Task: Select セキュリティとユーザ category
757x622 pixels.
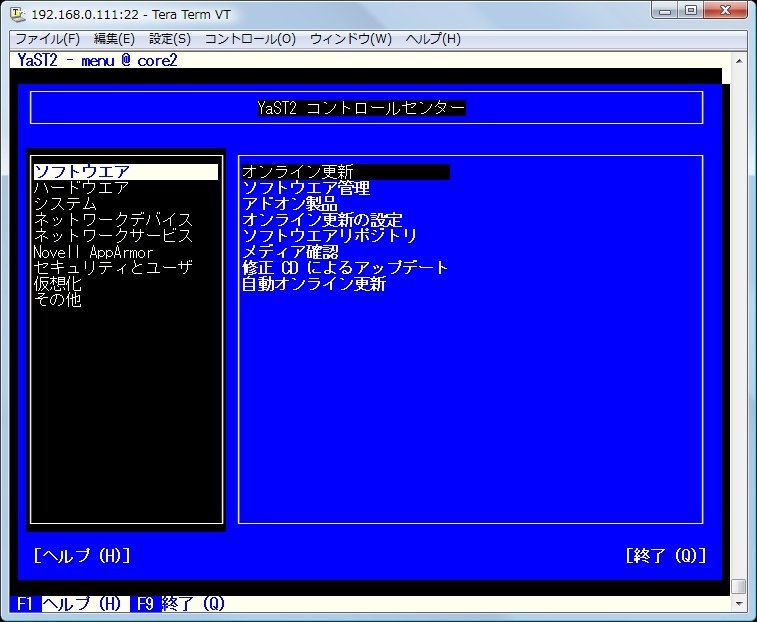Action: [x=113, y=268]
